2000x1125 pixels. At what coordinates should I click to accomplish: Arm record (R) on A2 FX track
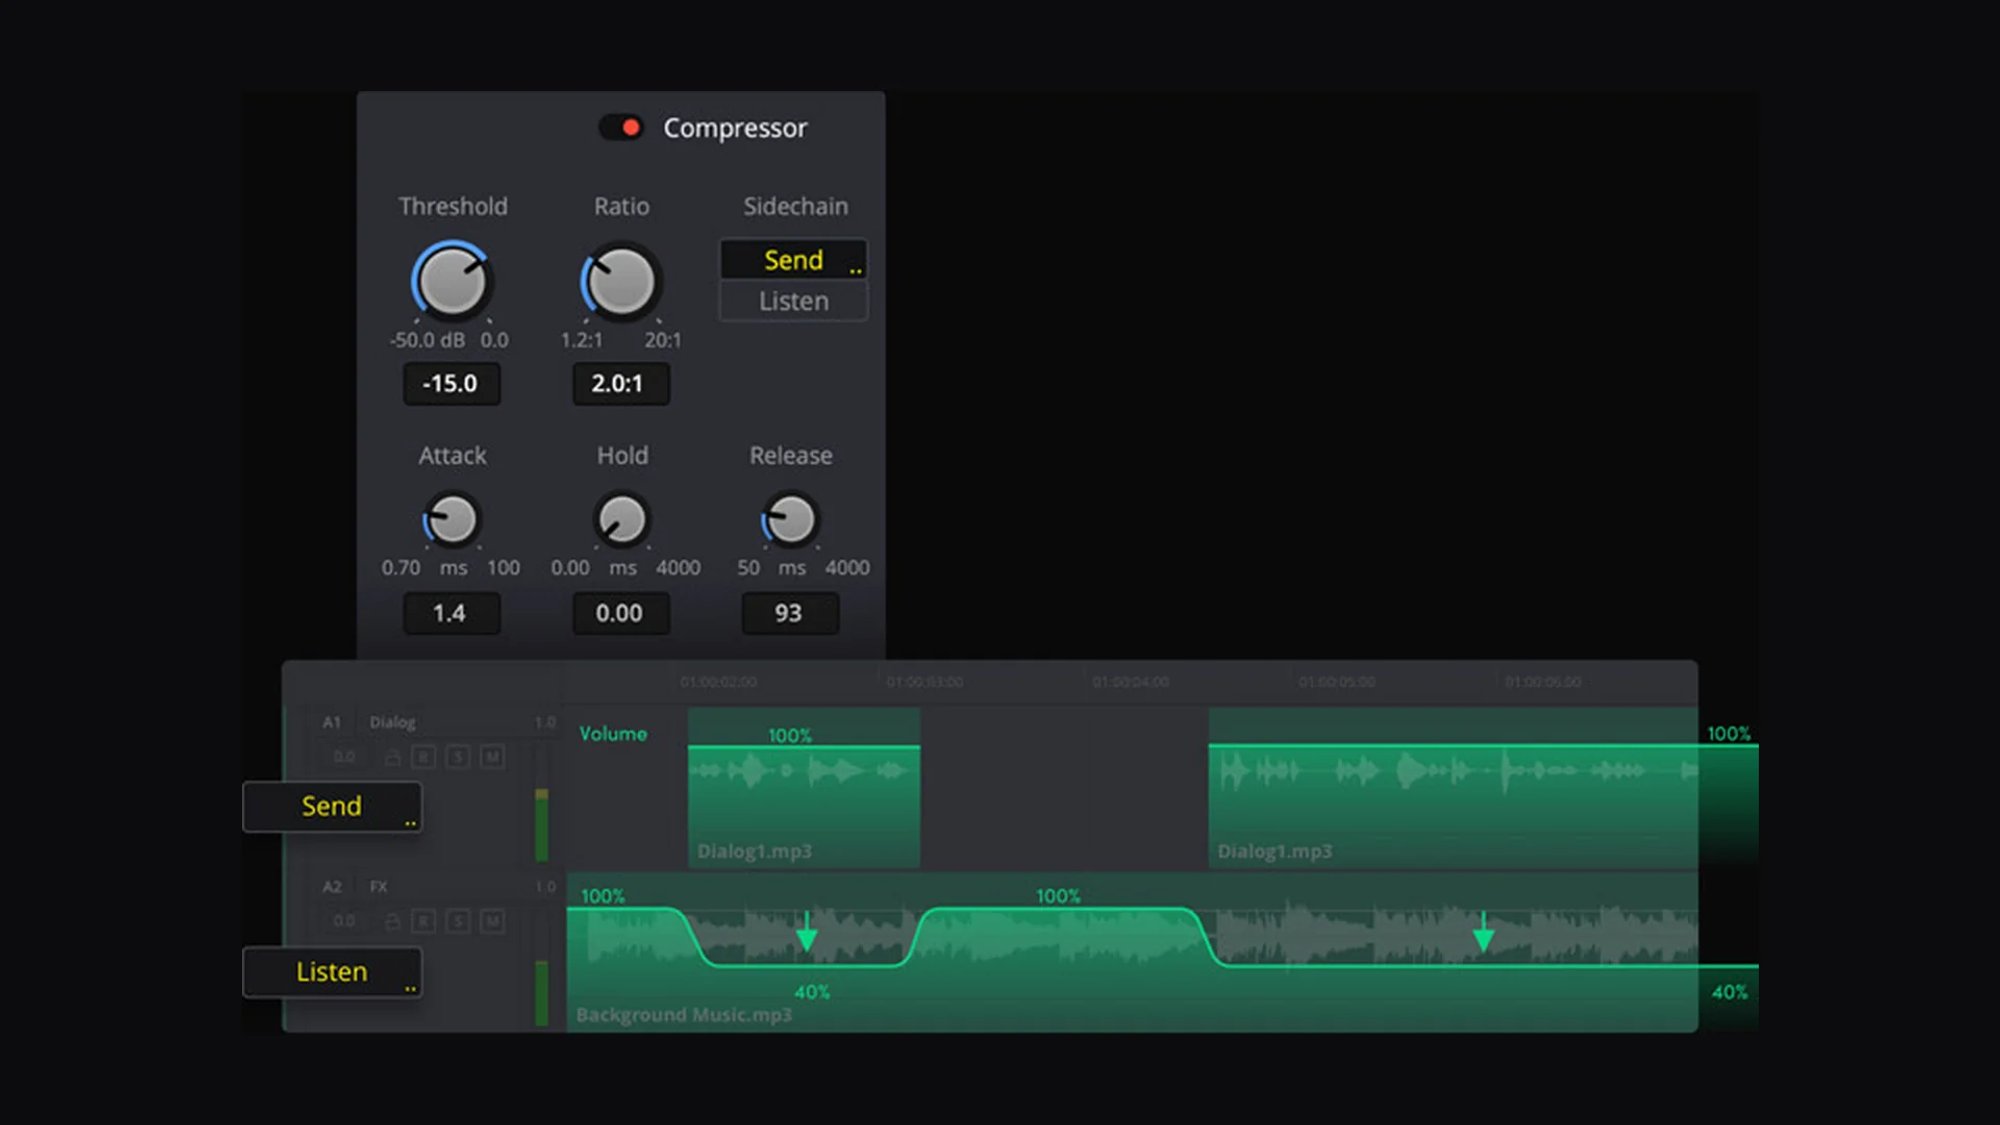[423, 921]
